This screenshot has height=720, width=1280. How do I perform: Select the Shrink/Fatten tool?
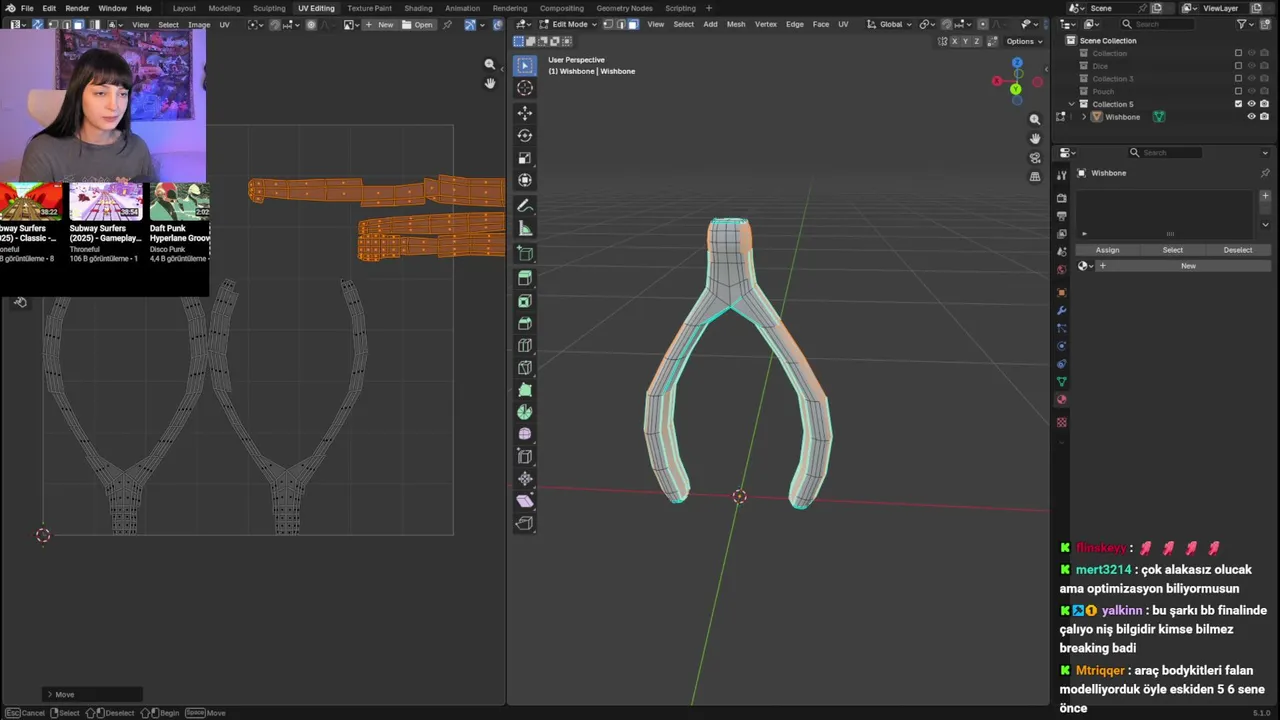click(x=525, y=478)
